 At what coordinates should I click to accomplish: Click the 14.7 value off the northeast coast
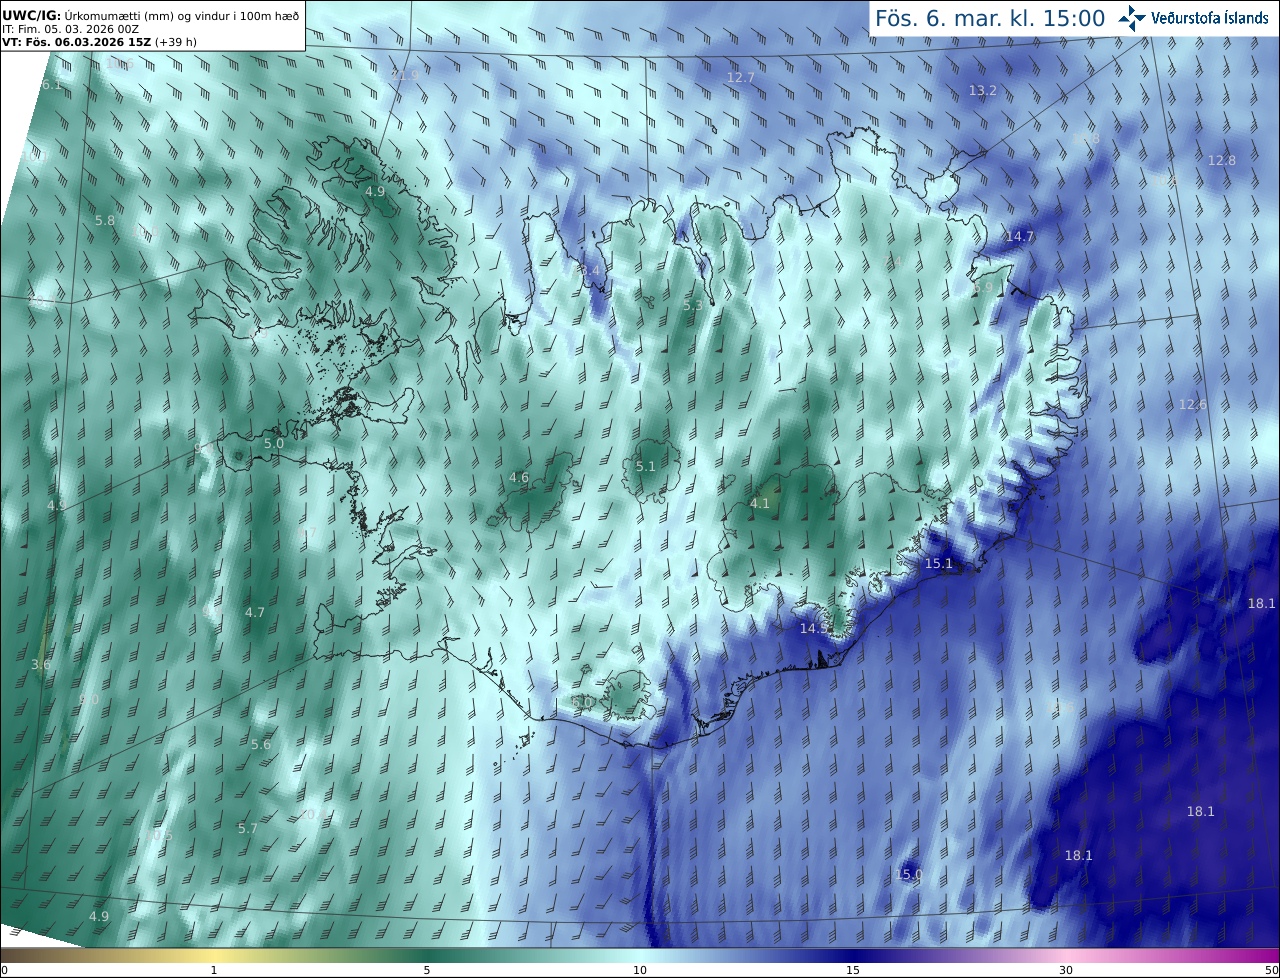1020,236
